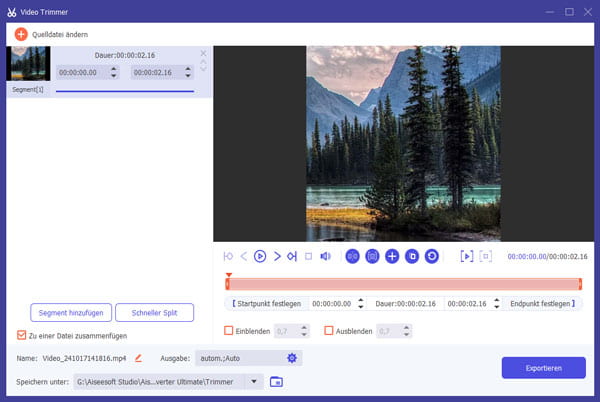Enable the Einblenden checkbox
The image size is (600, 402).
coord(229,330)
